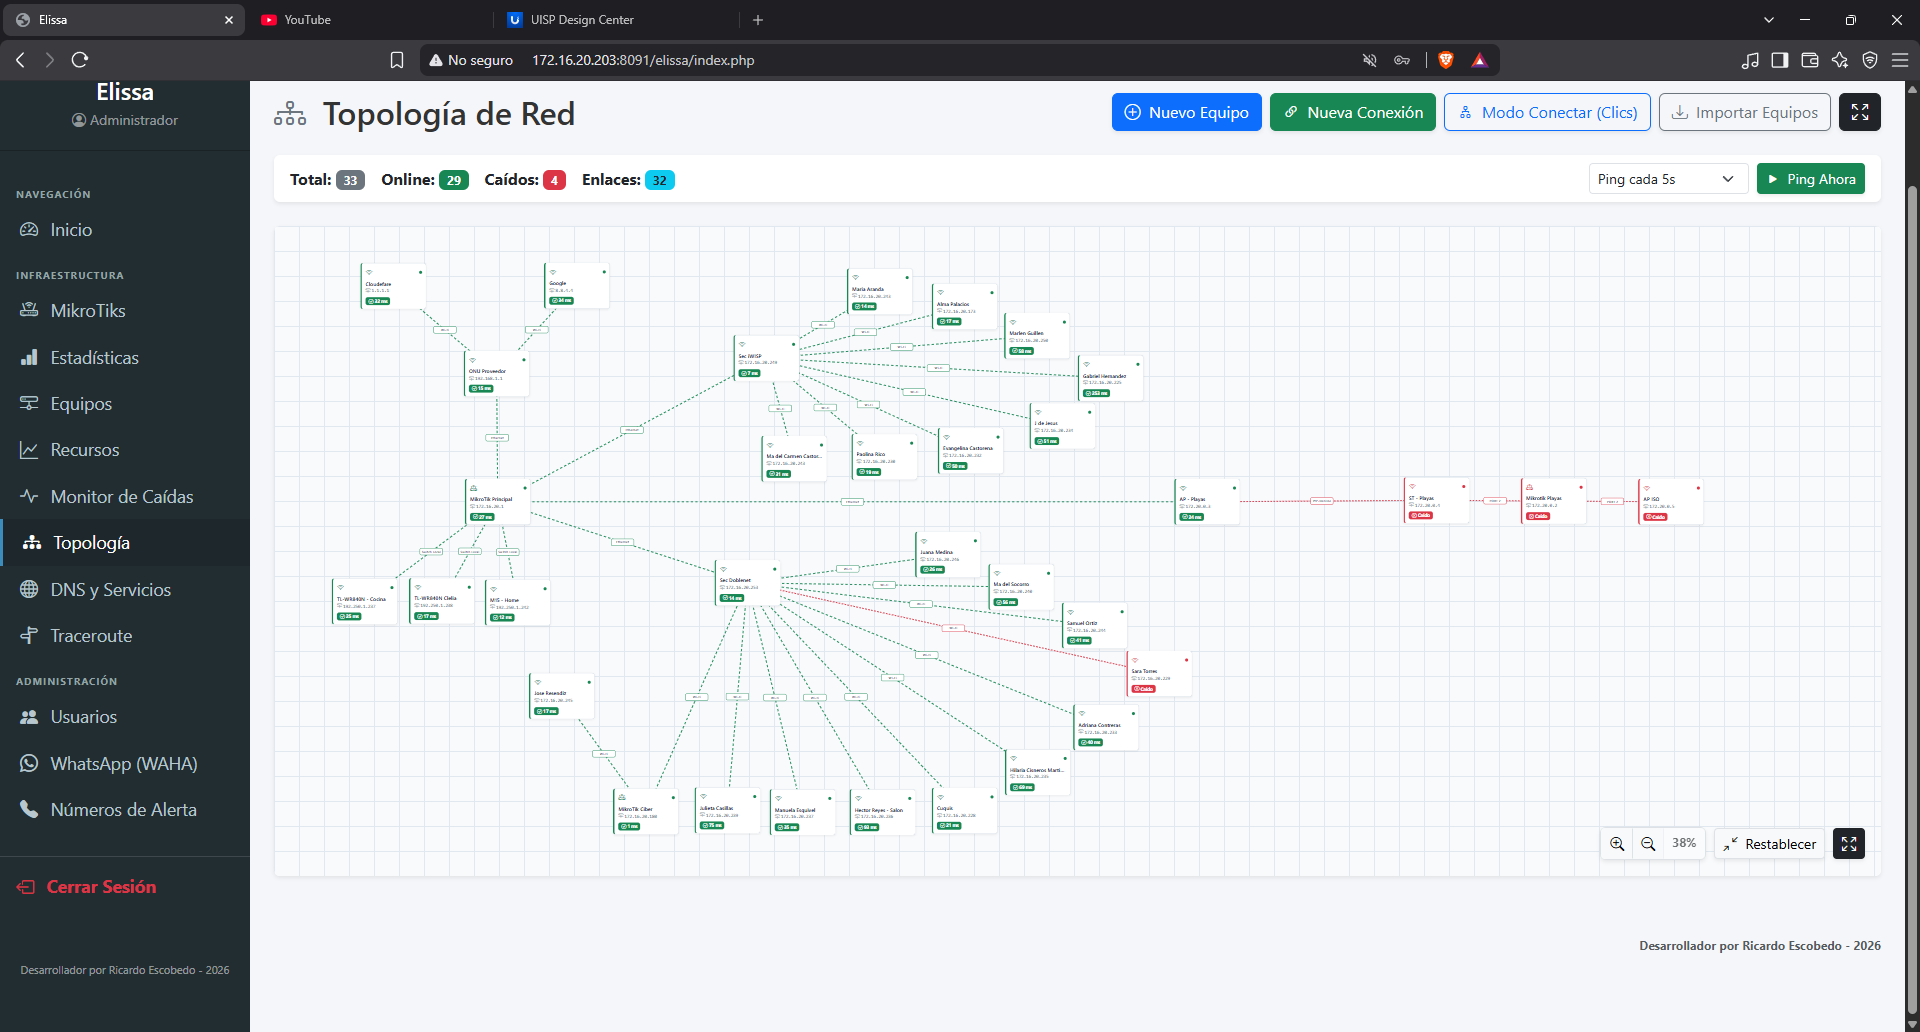Viewport: 1920px width, 1032px height.
Task: Select the Sec Doblenet node
Action: pyautogui.click(x=748, y=583)
